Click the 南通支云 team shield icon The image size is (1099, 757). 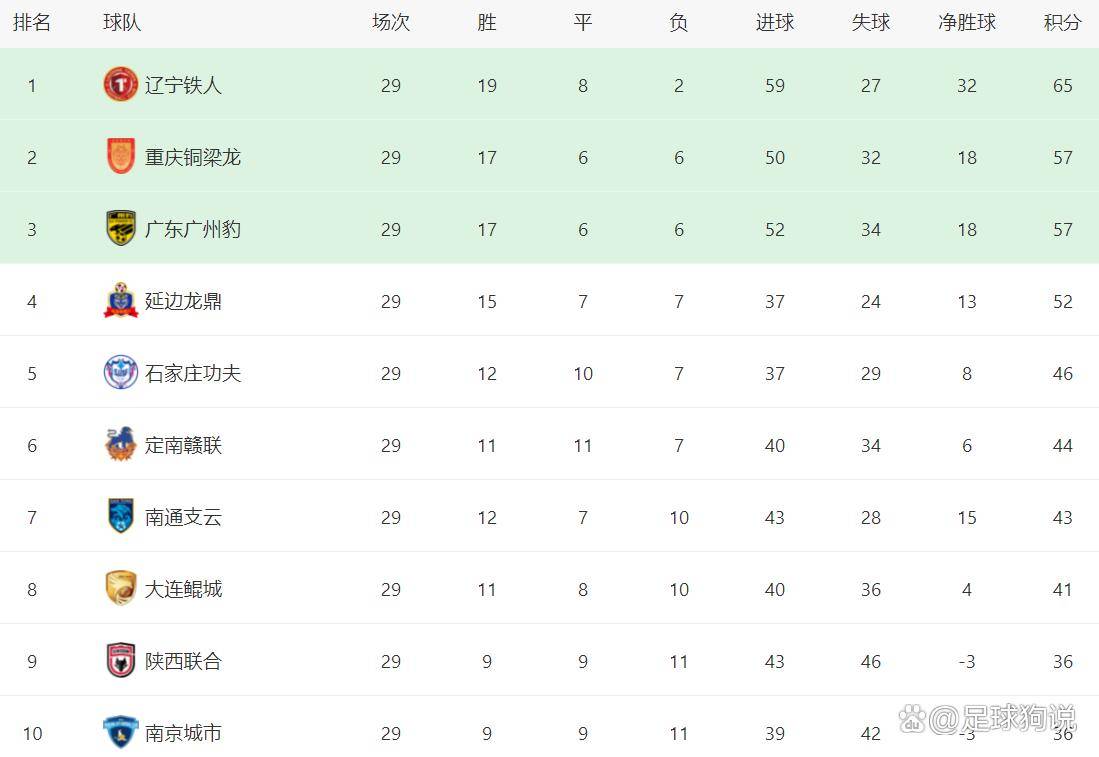coord(120,517)
